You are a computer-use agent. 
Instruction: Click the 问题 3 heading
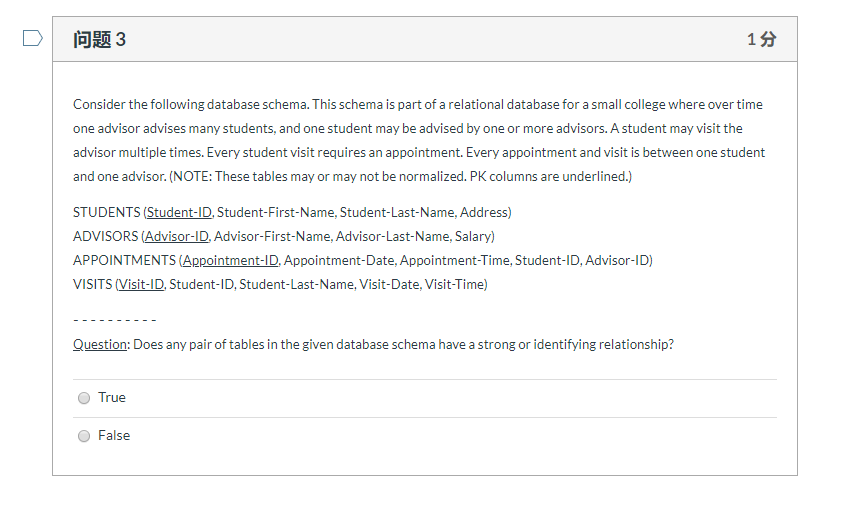100,39
